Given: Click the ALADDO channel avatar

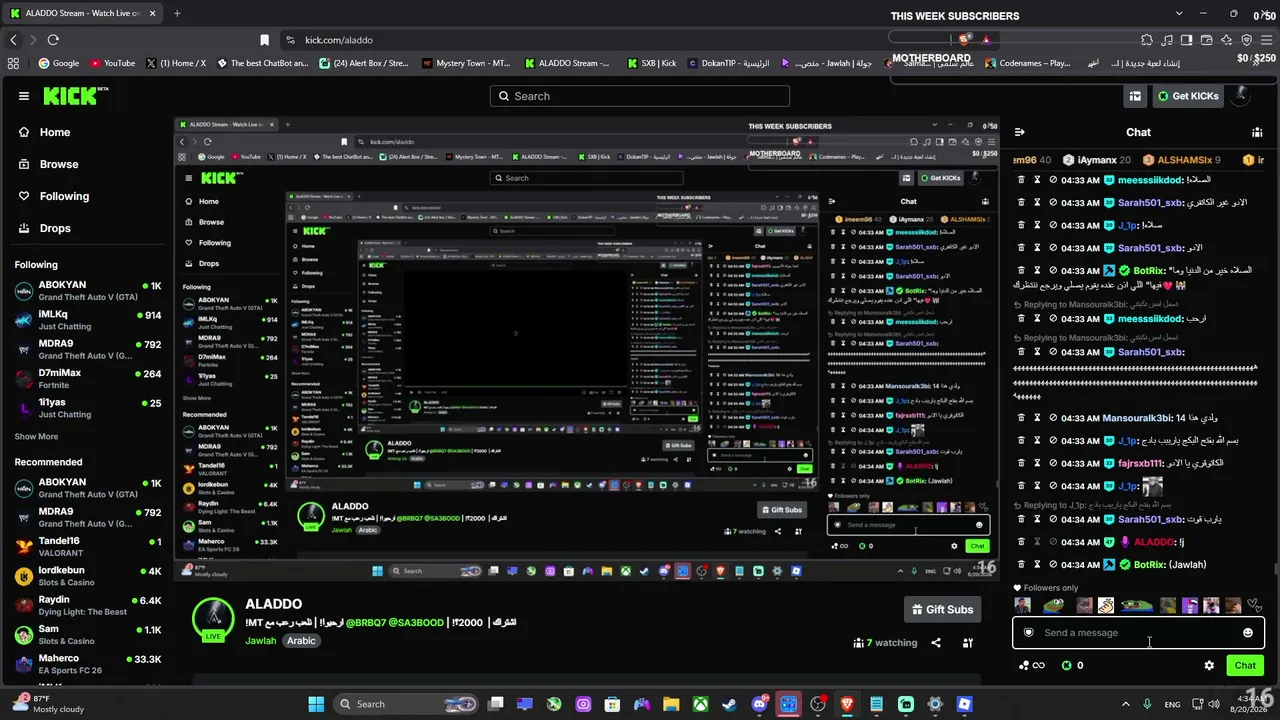Looking at the screenshot, I should 213,619.
